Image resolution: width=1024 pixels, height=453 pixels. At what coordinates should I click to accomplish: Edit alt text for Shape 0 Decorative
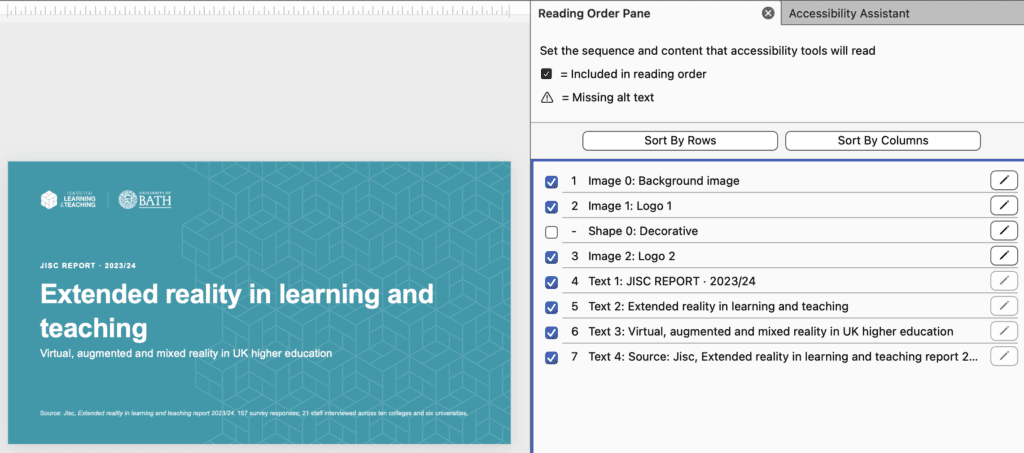tap(1004, 230)
